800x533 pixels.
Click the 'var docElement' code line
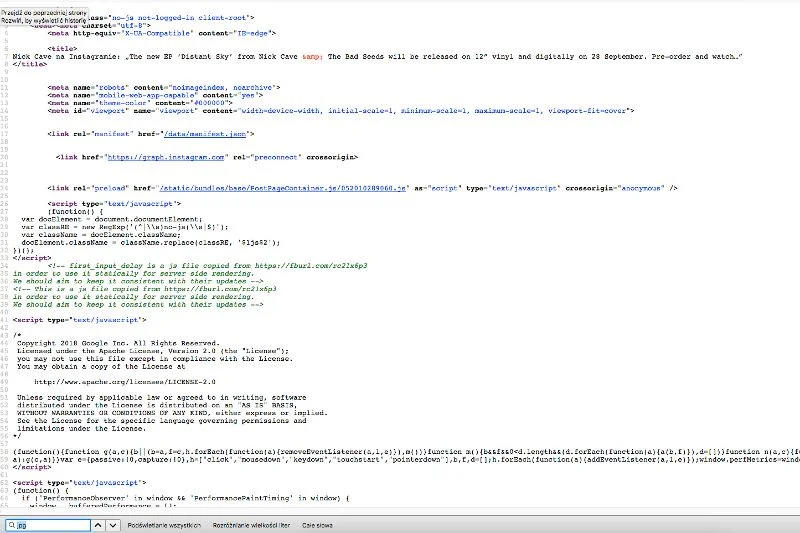pos(112,219)
